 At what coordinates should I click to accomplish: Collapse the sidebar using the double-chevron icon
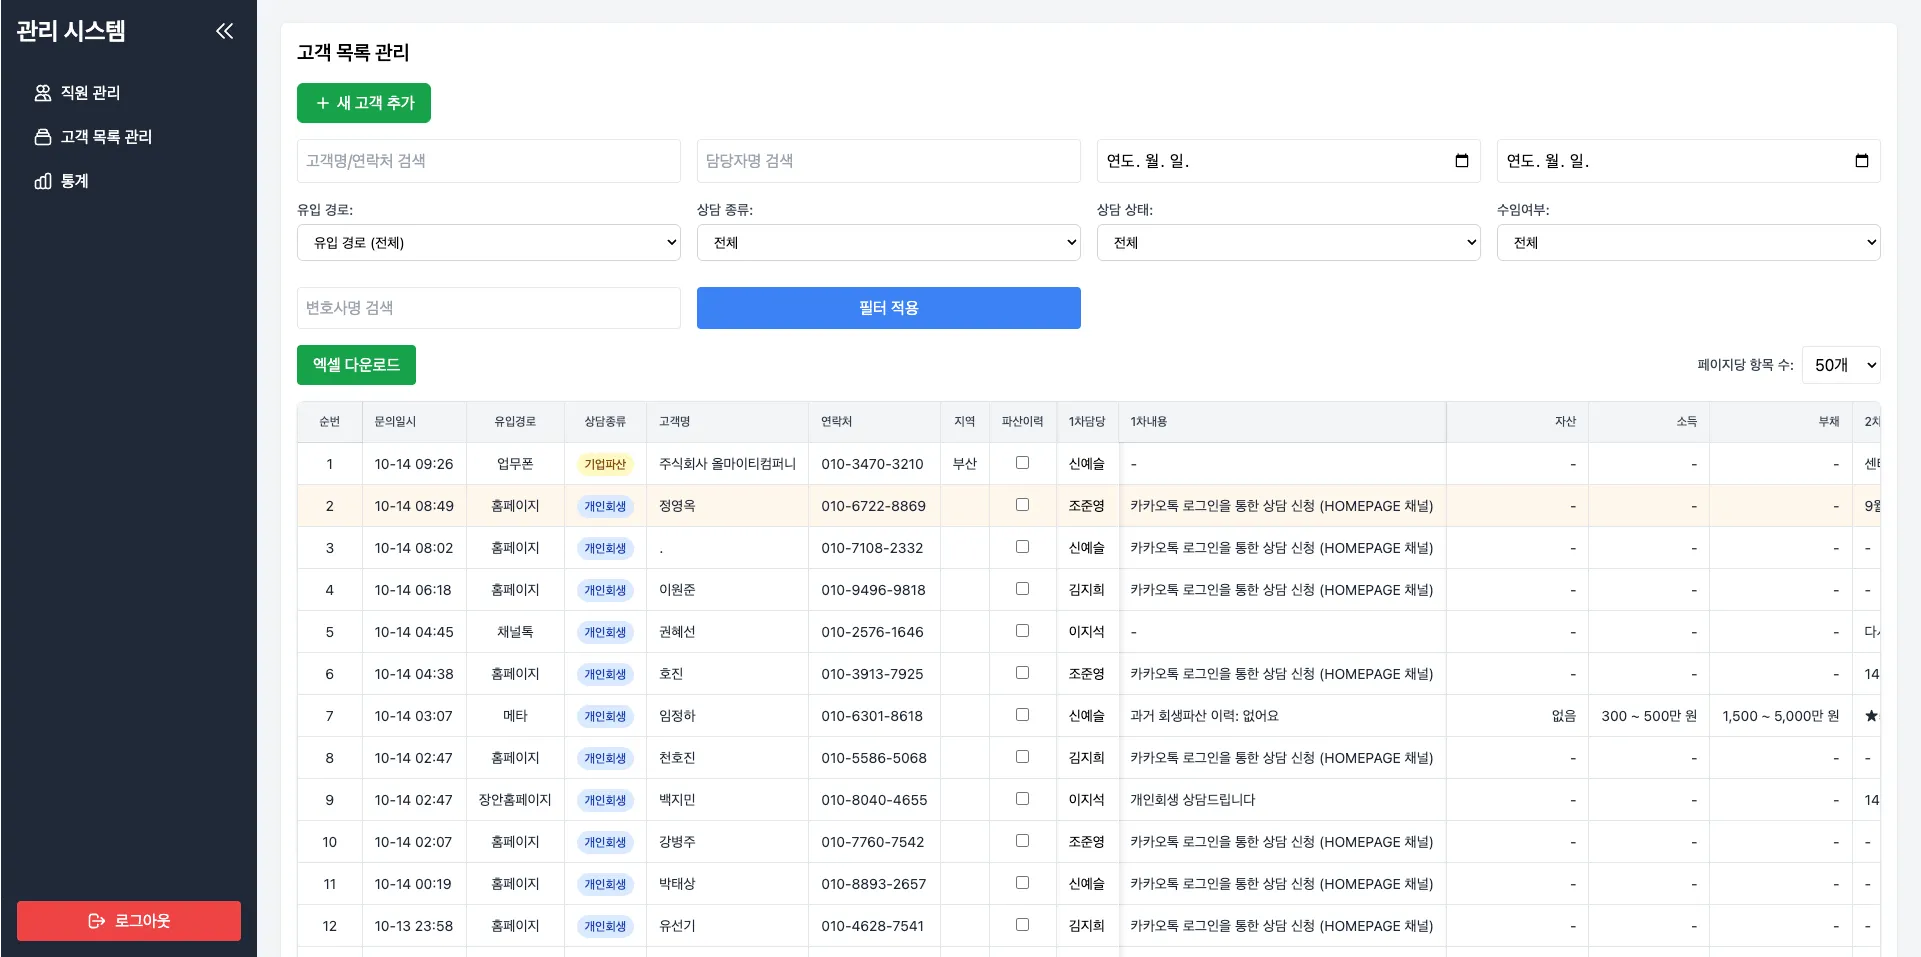[224, 31]
